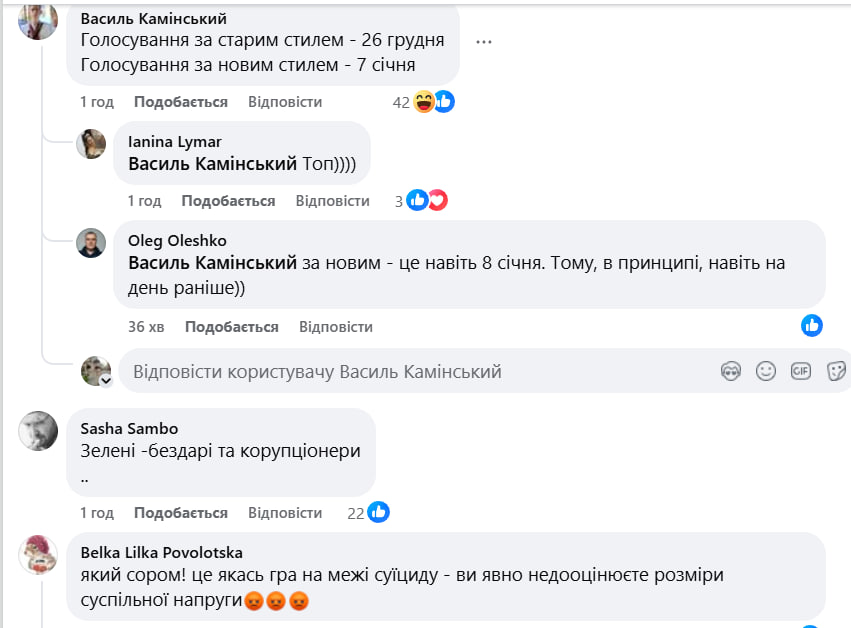851x628 pixels.
Task: Open the sticker picker in reply box
Action: pyautogui.click(x=836, y=371)
